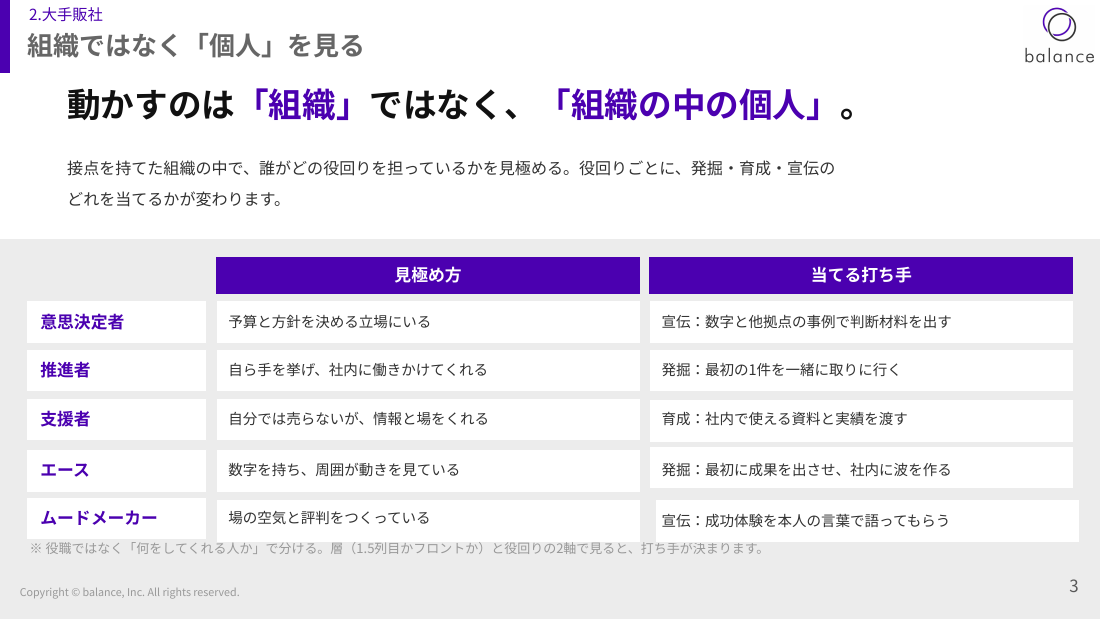Click the footnote starting ※ 役職ではなく
The image size is (1100, 619).
398,548
